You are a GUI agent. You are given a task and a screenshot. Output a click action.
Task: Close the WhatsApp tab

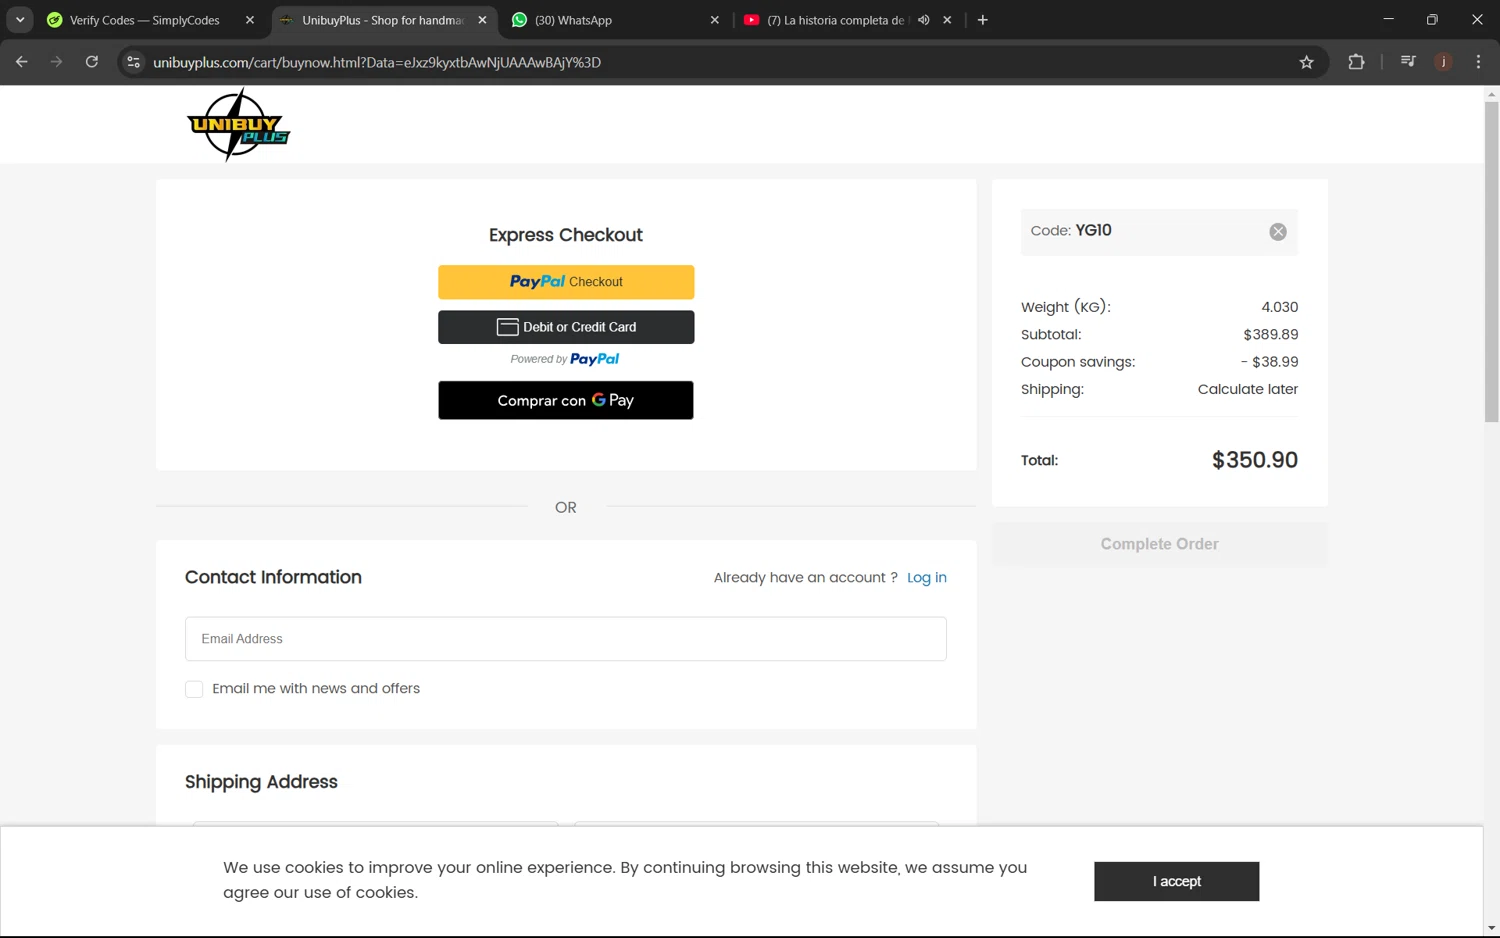point(715,20)
